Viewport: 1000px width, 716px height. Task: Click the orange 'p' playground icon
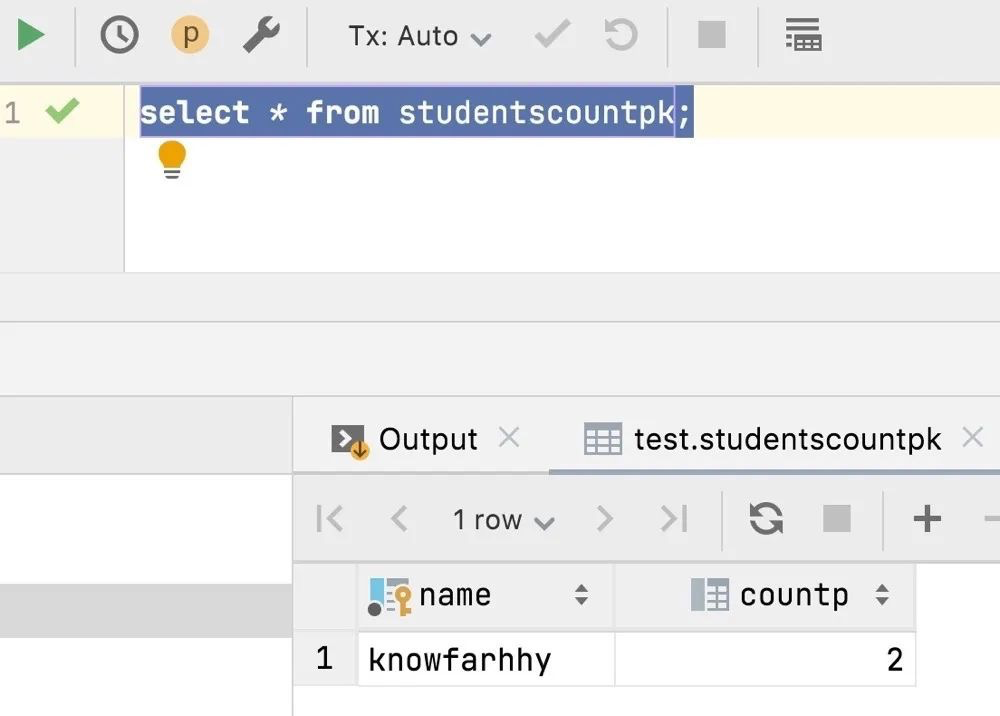pyautogui.click(x=190, y=36)
